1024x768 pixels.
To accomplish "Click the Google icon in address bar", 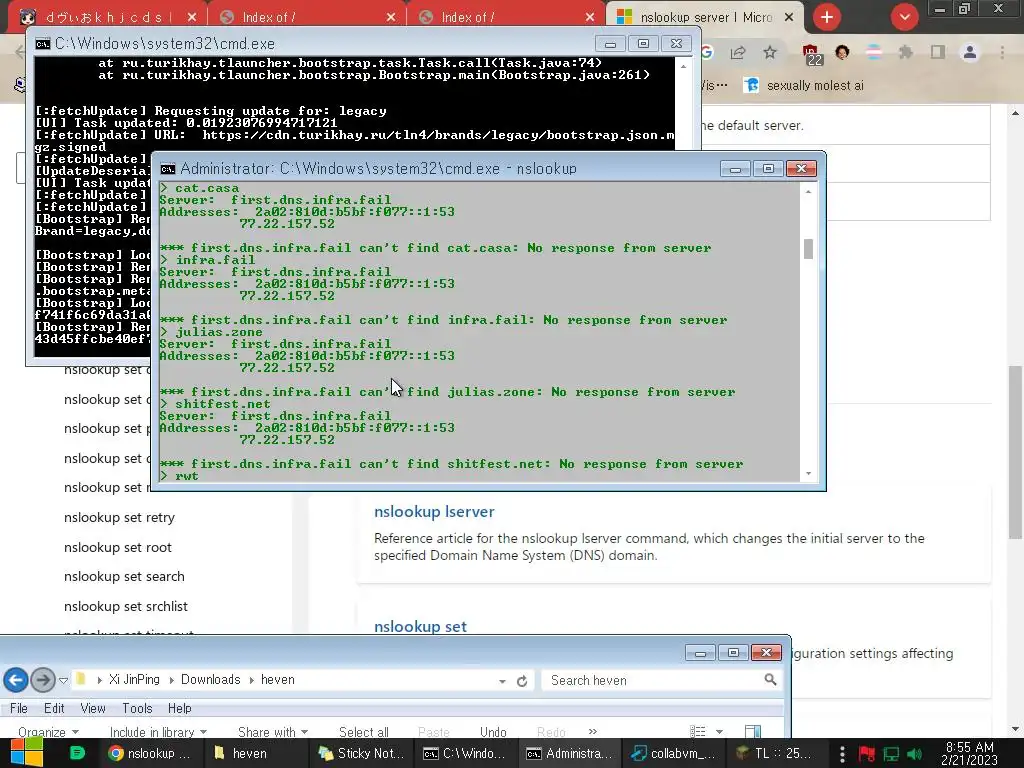I will coord(707,52).
